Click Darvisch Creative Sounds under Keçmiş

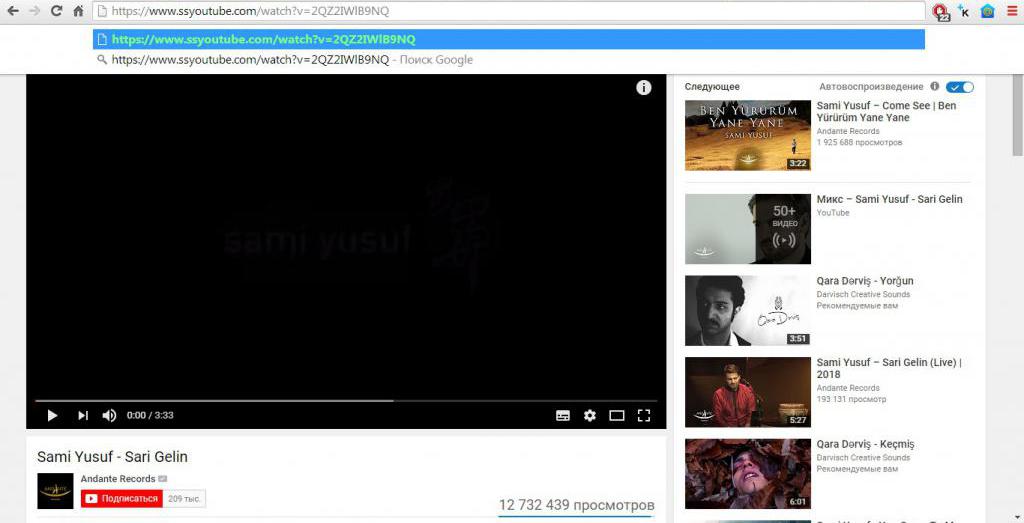(x=863, y=458)
